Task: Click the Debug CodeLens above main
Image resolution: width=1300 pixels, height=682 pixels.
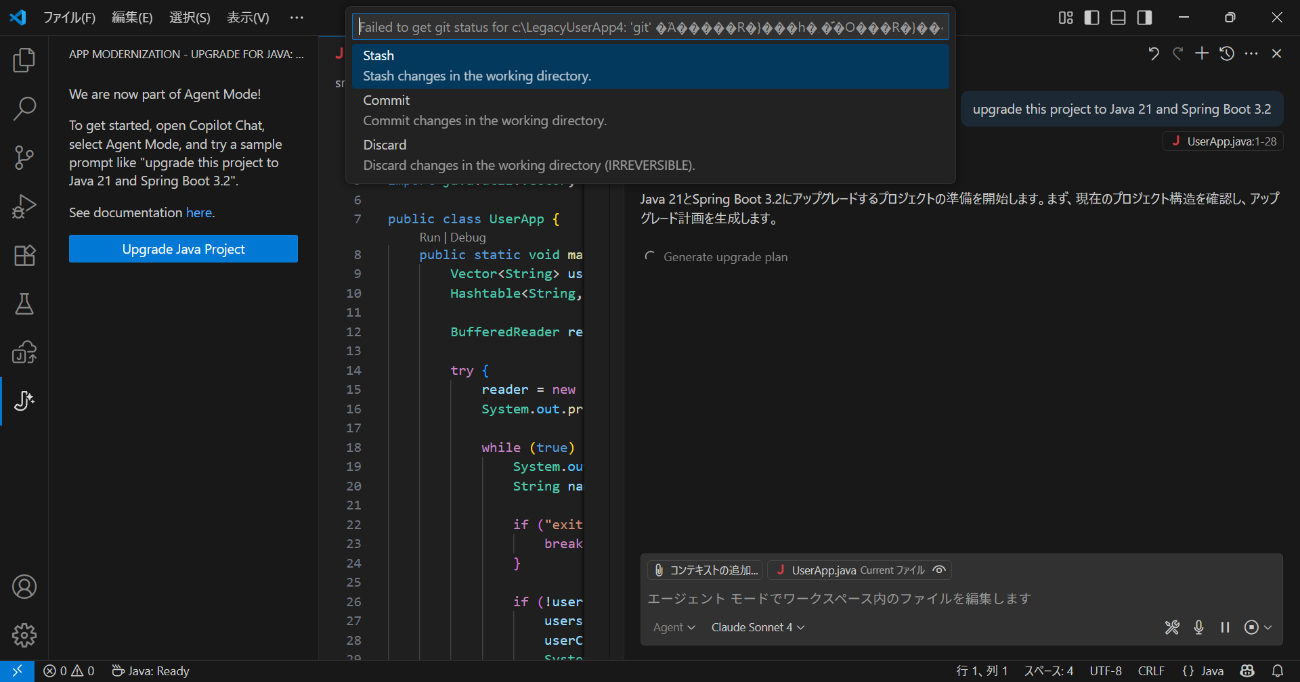Action: tap(468, 237)
